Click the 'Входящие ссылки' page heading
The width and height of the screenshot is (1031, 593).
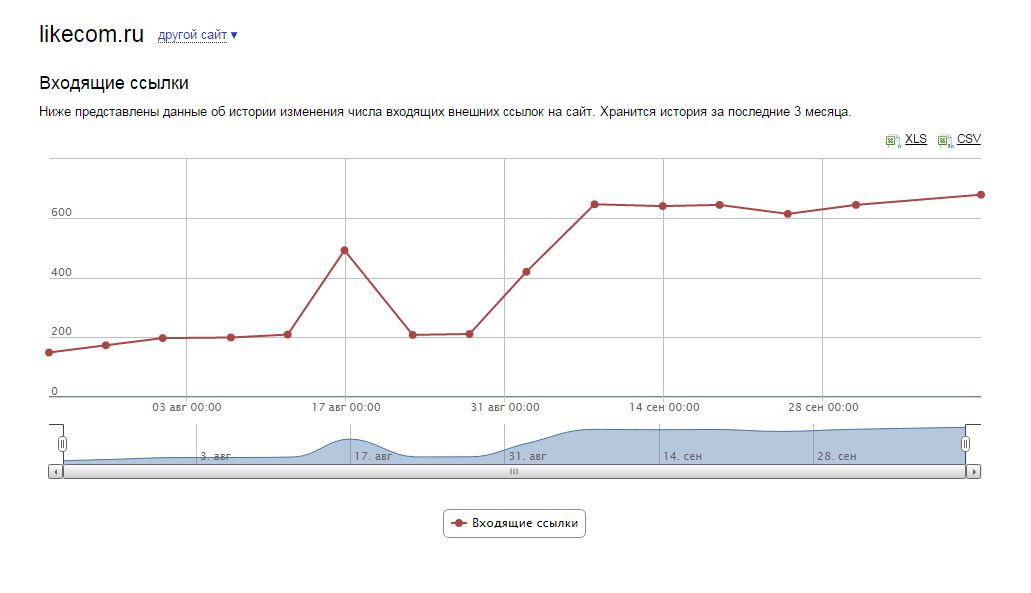coord(114,83)
